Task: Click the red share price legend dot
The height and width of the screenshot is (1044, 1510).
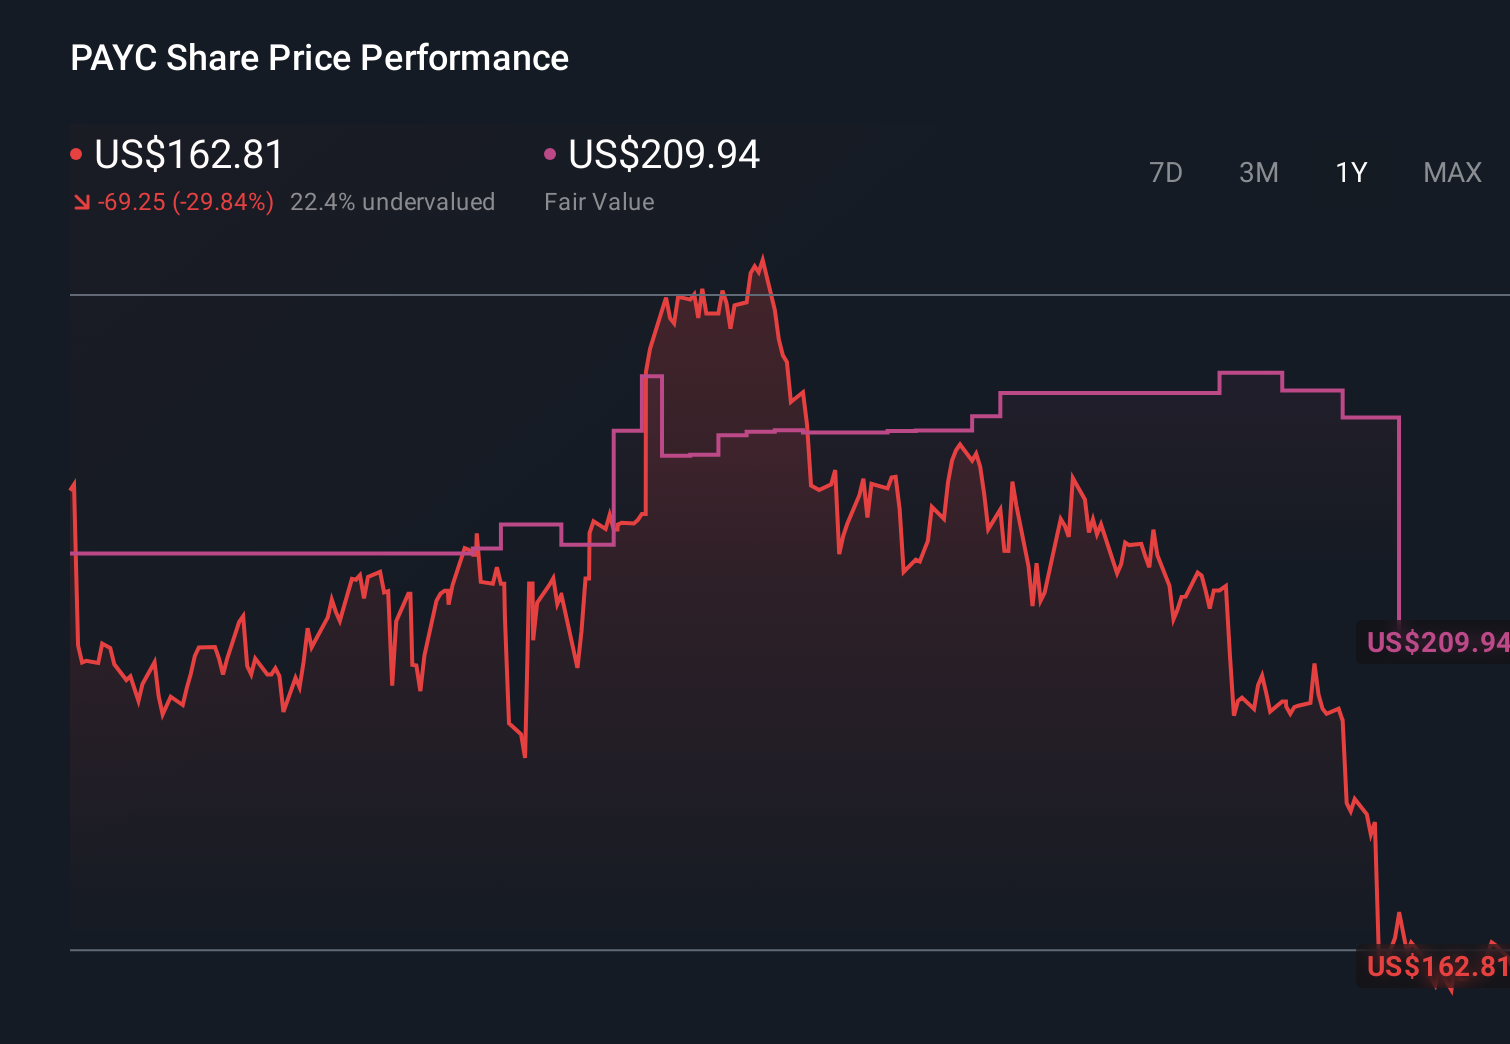Action: pyautogui.click(x=77, y=152)
